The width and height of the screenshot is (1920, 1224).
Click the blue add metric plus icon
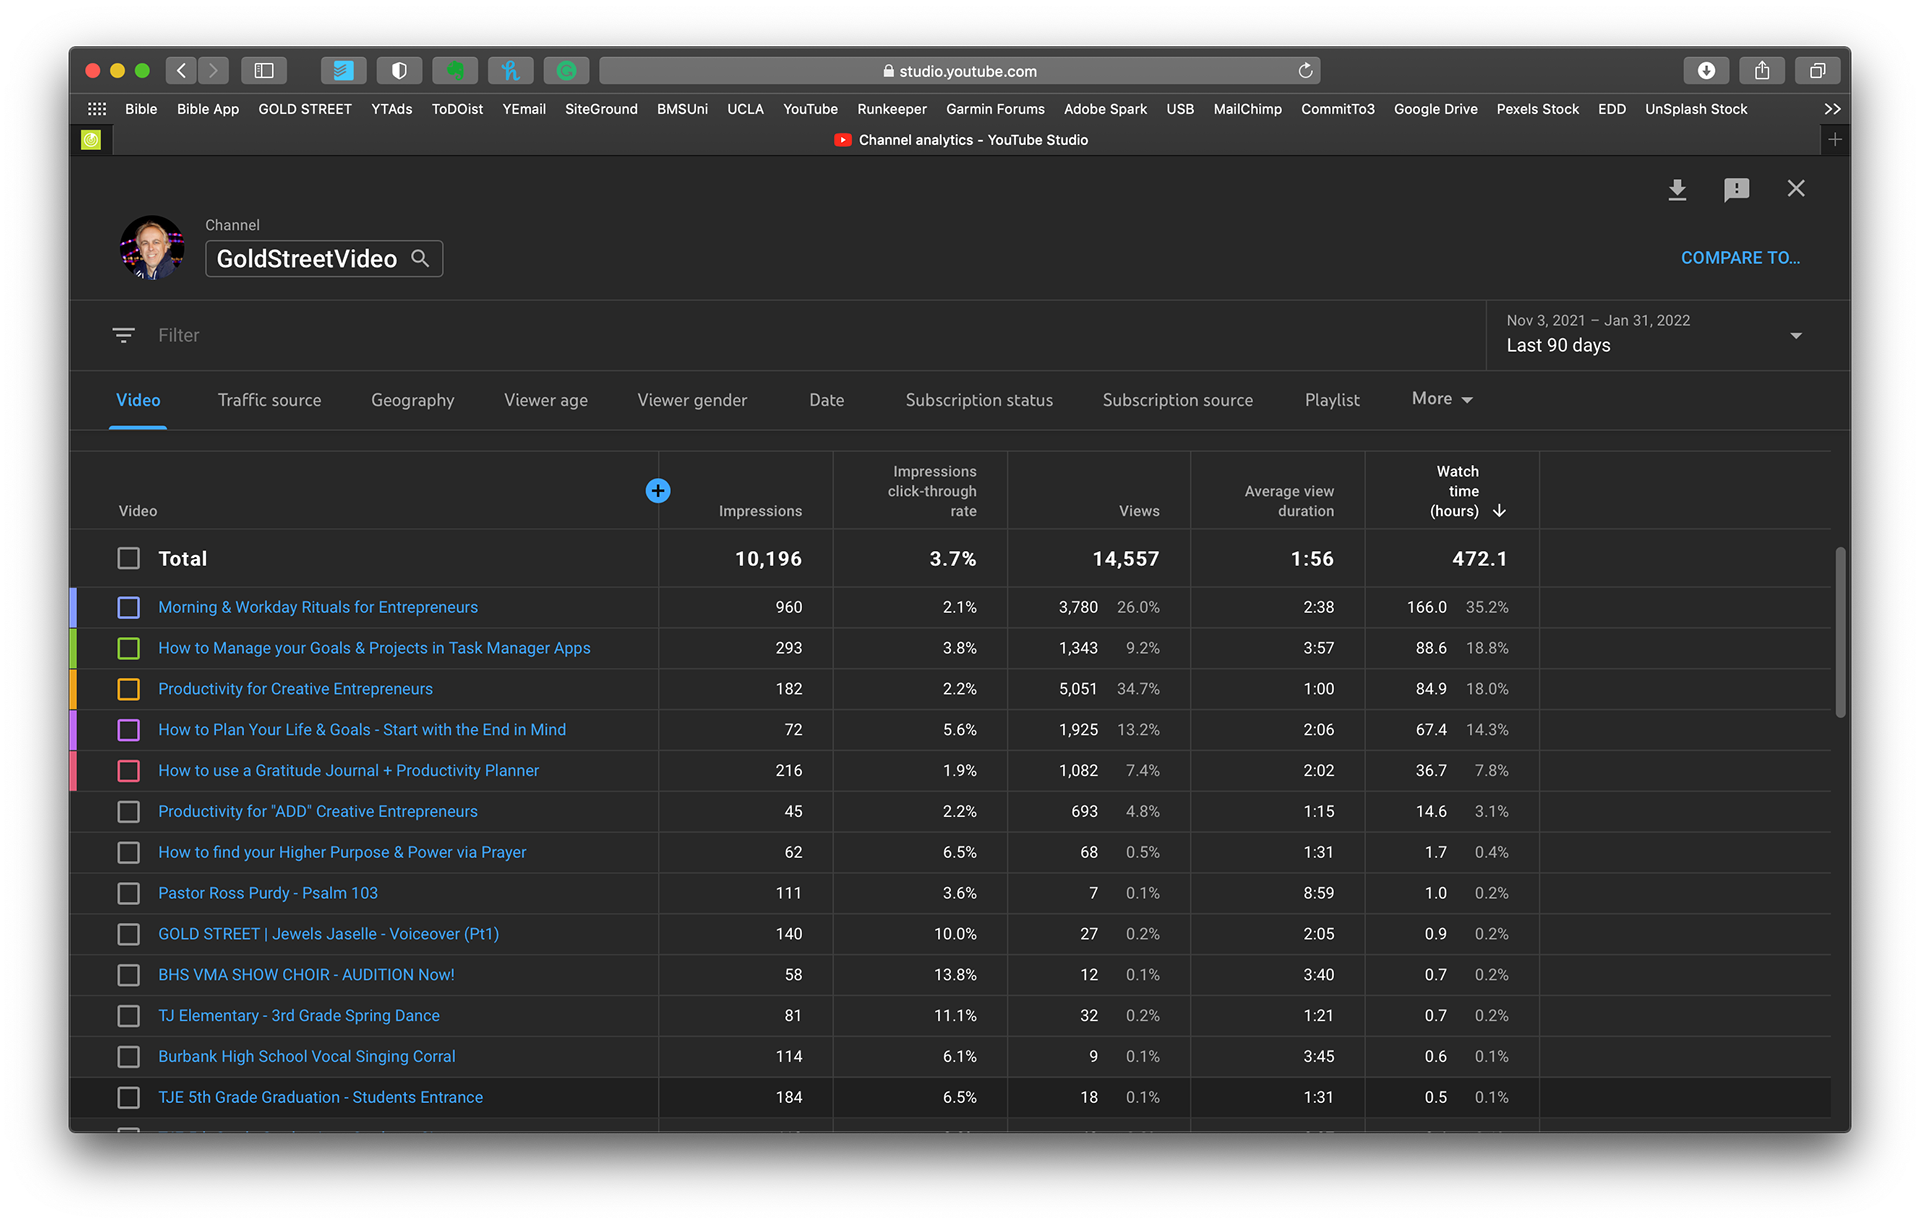[658, 490]
